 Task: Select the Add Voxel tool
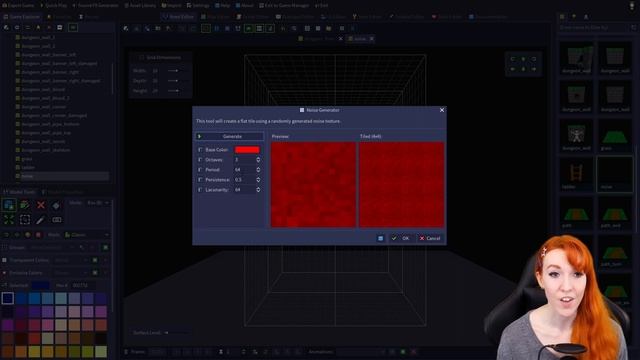click(x=9, y=205)
